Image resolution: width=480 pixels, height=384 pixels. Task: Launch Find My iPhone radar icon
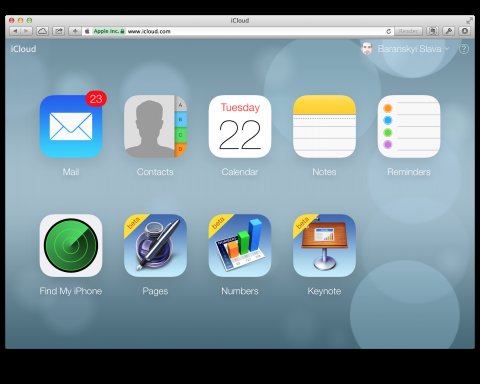pyautogui.click(x=71, y=245)
